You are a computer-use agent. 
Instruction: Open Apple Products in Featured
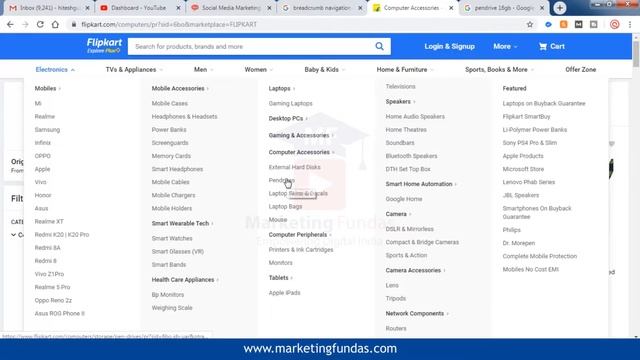coord(523,156)
